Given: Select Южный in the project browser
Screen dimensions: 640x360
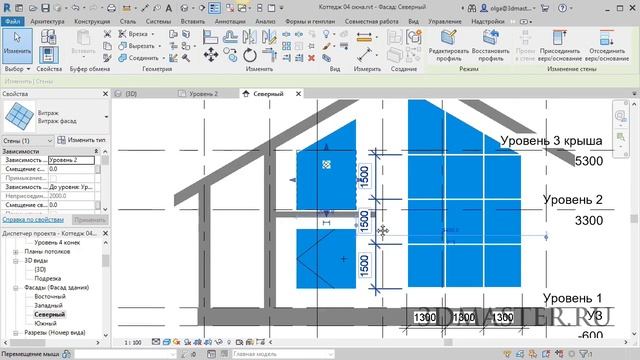Looking at the screenshot, I should click(x=45, y=324).
